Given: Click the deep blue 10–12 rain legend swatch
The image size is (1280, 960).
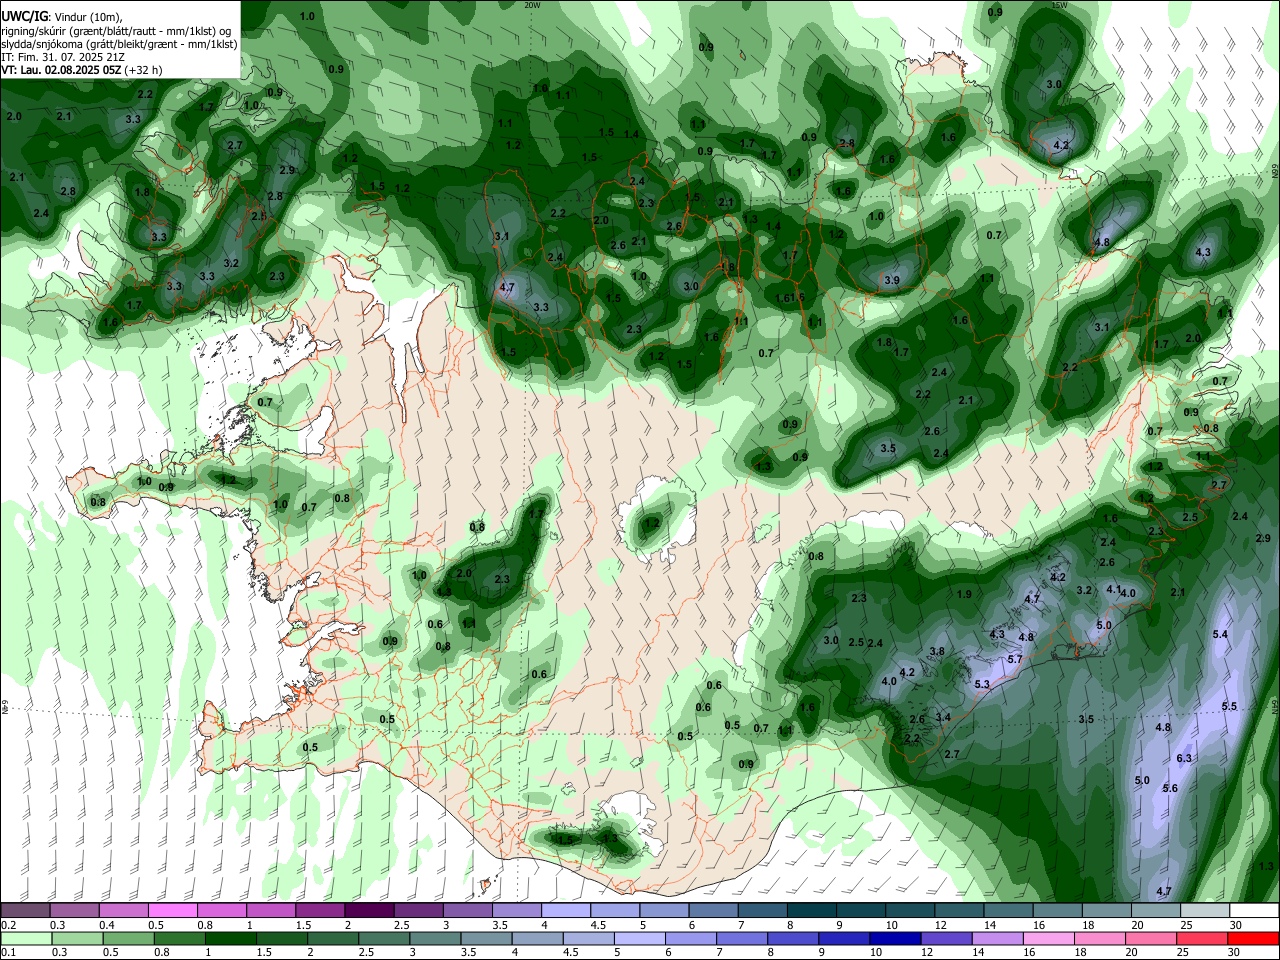Looking at the screenshot, I should 897,938.
